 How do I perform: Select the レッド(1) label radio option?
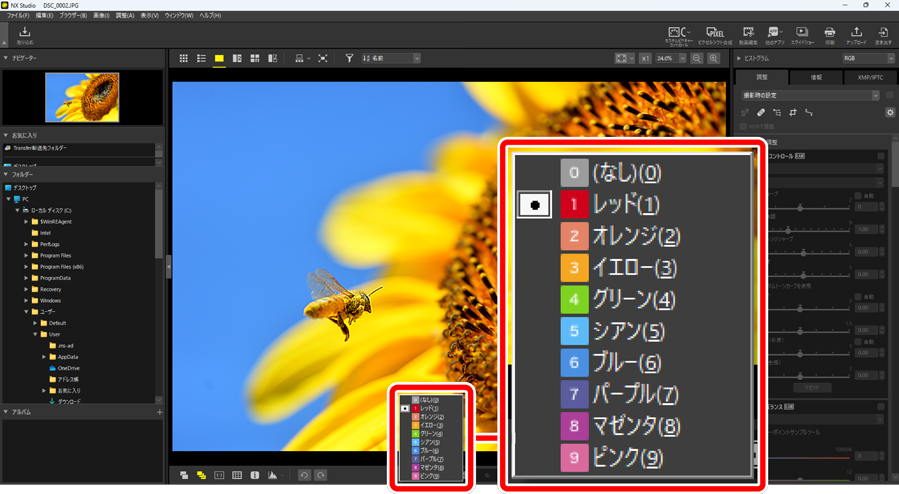[535, 205]
